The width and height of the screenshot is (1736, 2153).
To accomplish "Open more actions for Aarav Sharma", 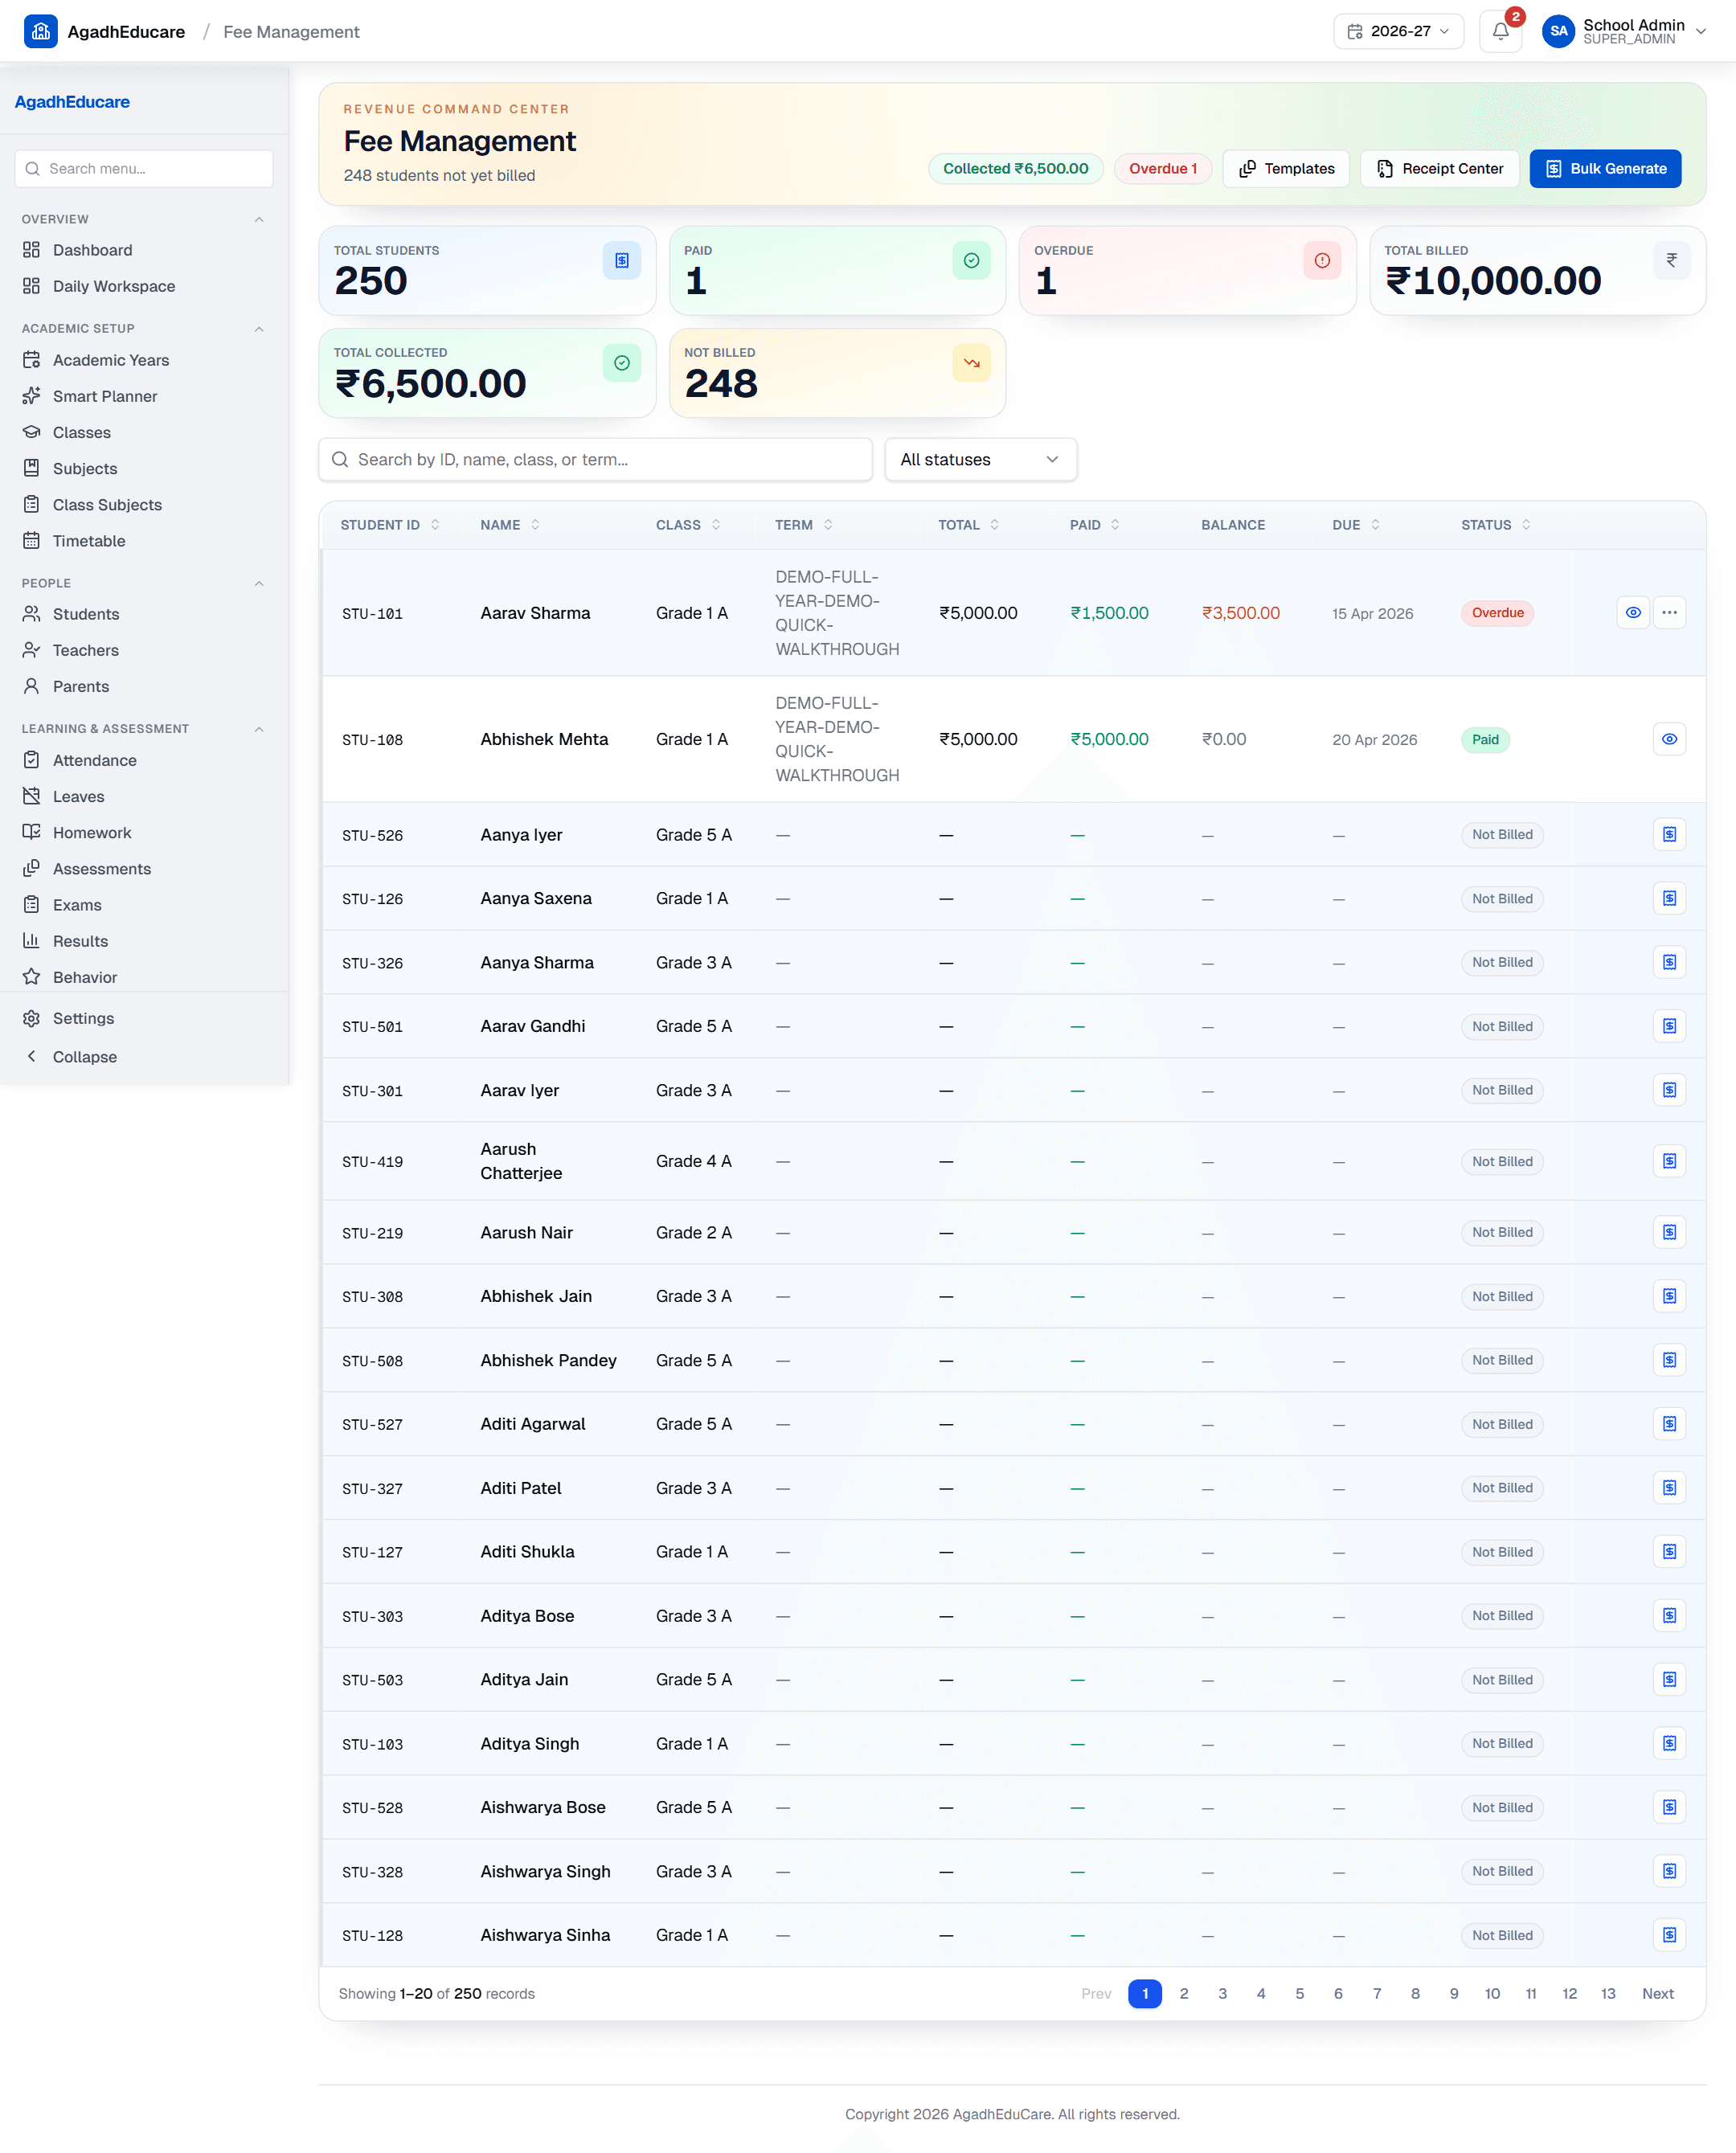I will click(x=1669, y=613).
